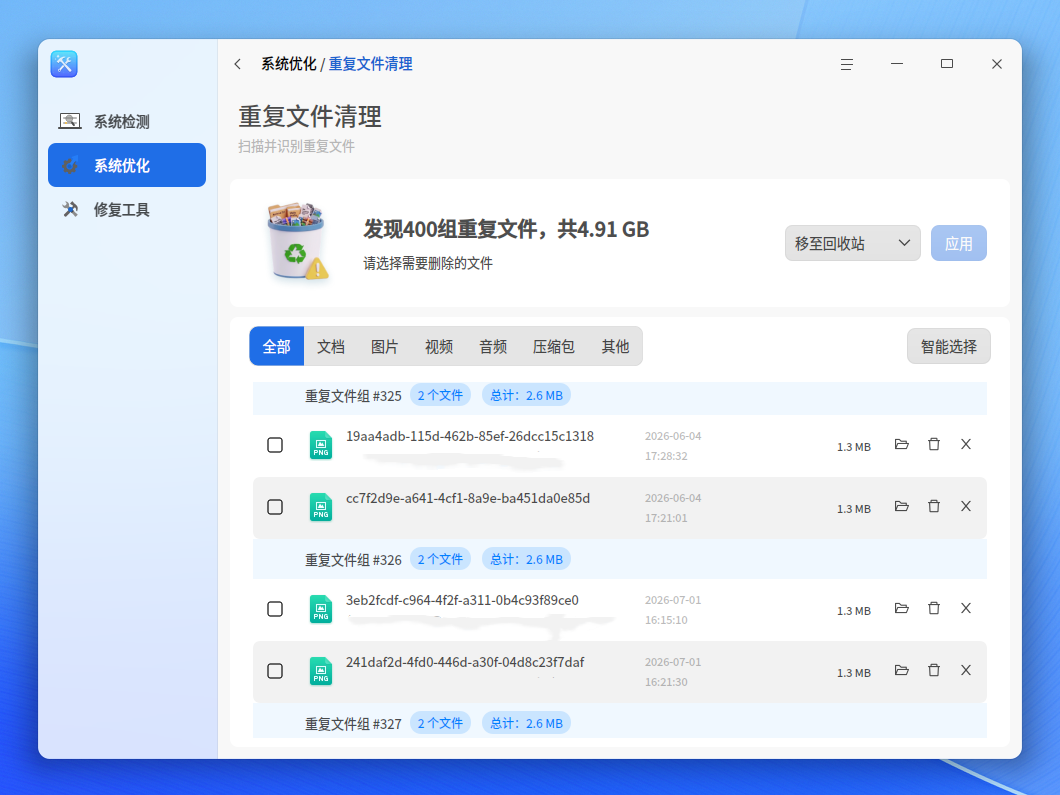The width and height of the screenshot is (1060, 795).
Task: Click file name cc7f2d9e-a641-4cf1-8a9e-ba451da0e85d
Action: [468, 499]
